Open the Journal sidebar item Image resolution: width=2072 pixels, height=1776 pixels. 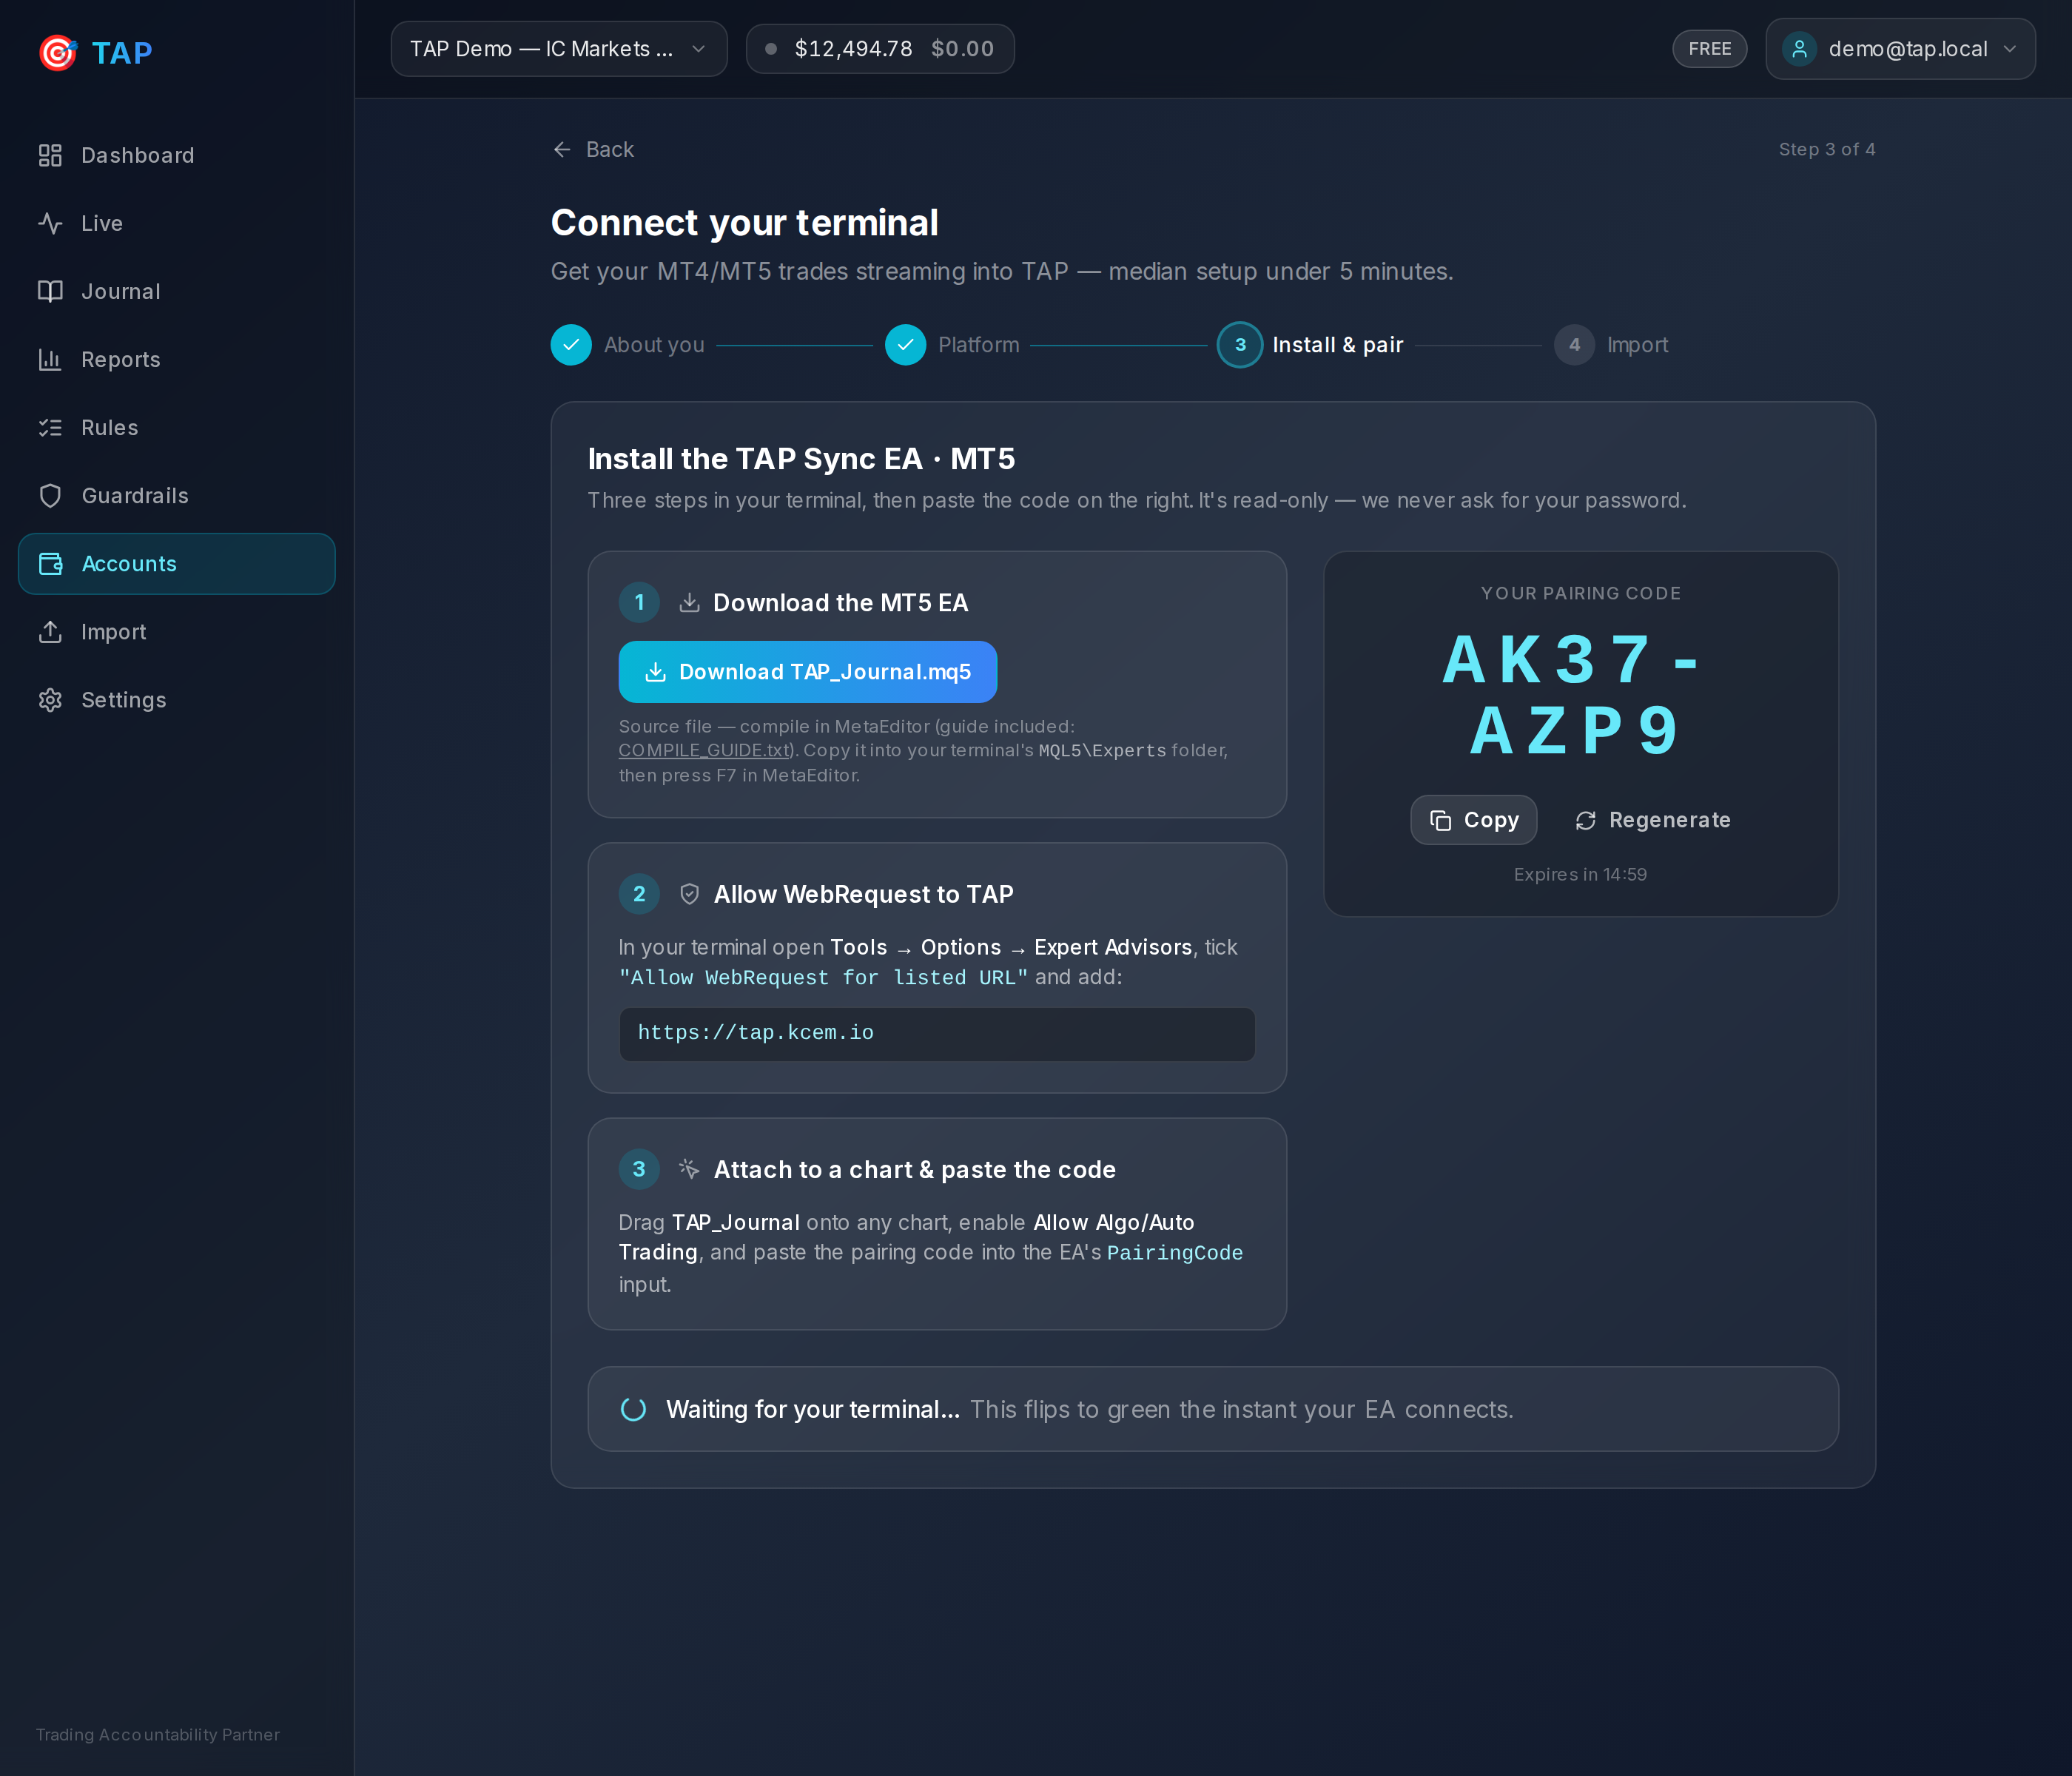point(177,291)
